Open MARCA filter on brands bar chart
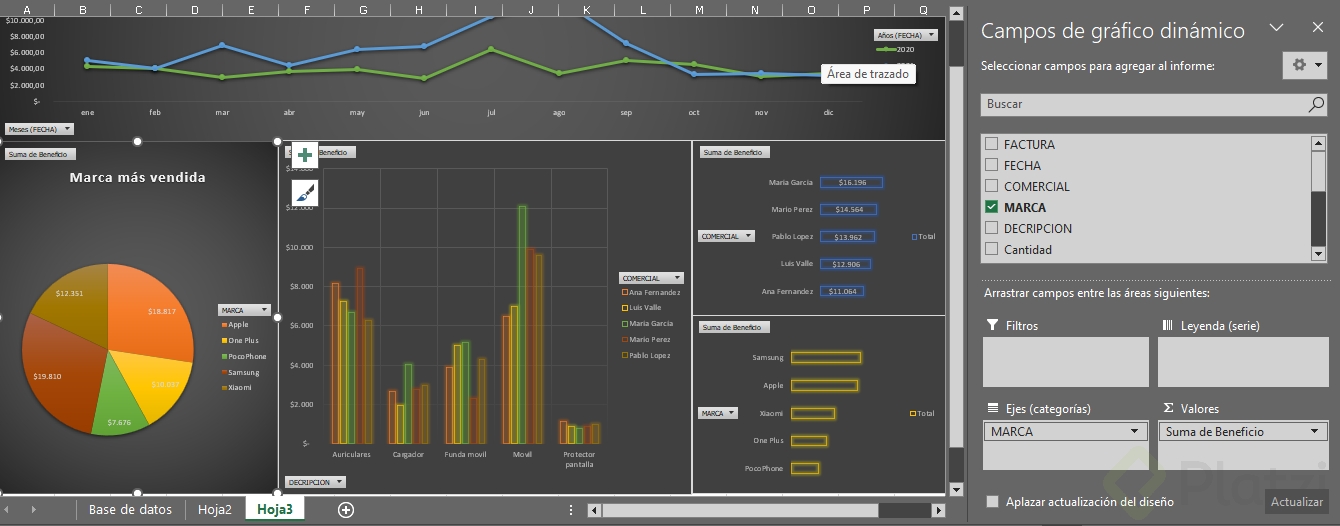 pos(717,413)
